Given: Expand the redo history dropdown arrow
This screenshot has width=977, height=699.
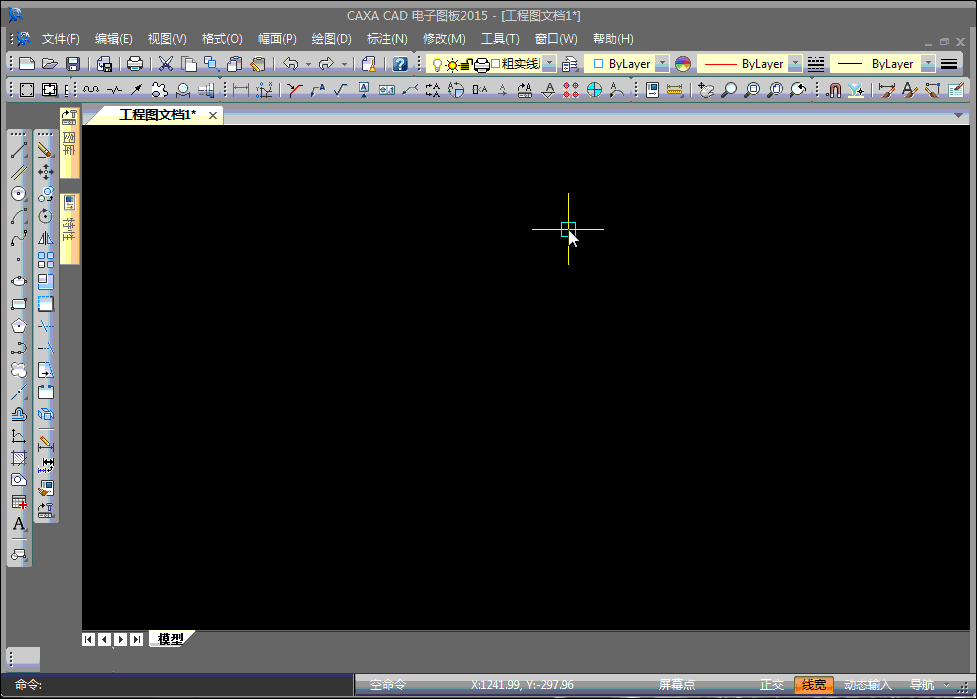Looking at the screenshot, I should coord(344,64).
